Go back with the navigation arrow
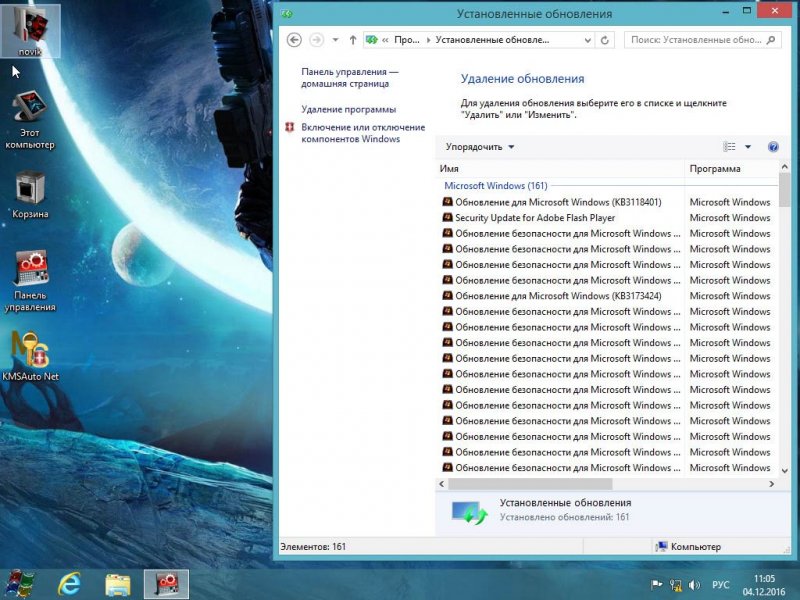Screen dimensions: 800x600 pyautogui.click(x=294, y=40)
